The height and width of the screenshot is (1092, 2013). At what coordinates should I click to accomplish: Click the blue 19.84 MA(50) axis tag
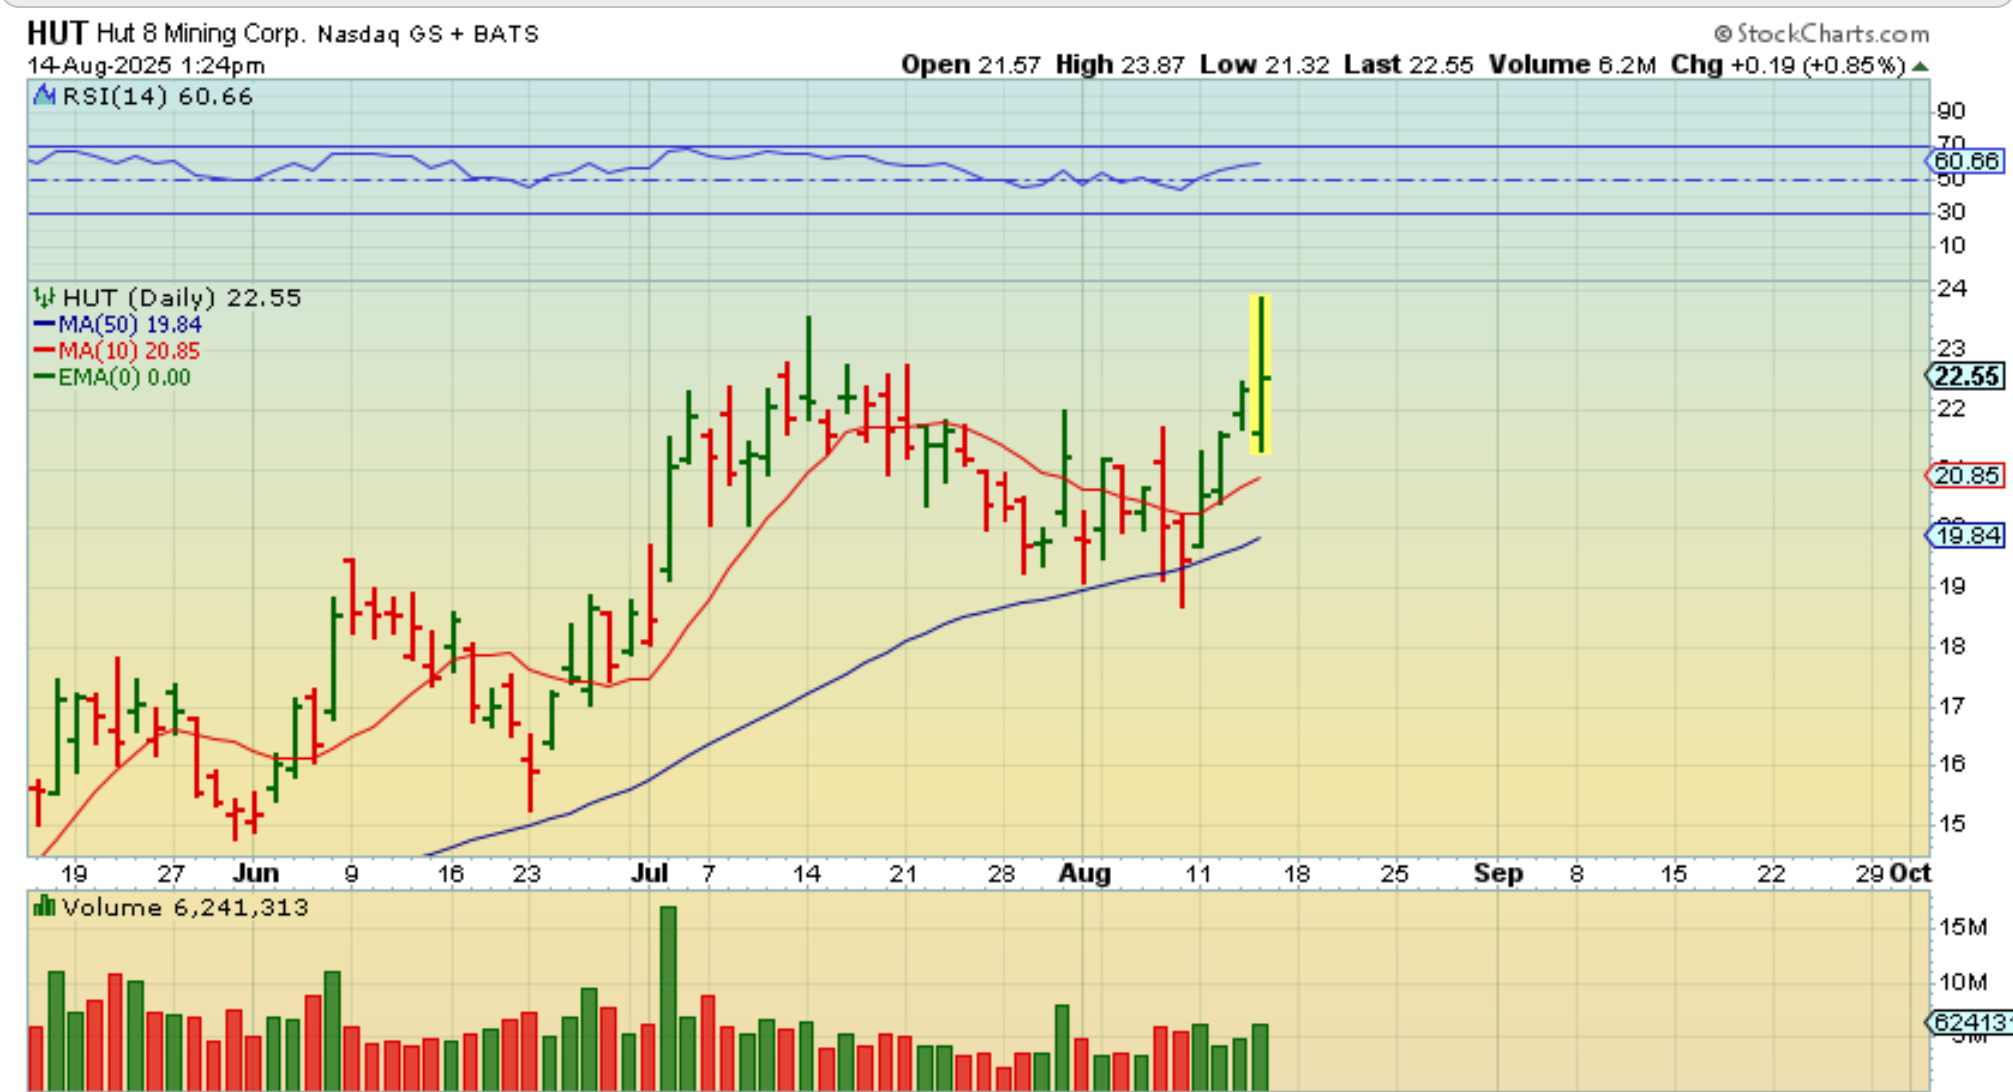coord(1966,535)
